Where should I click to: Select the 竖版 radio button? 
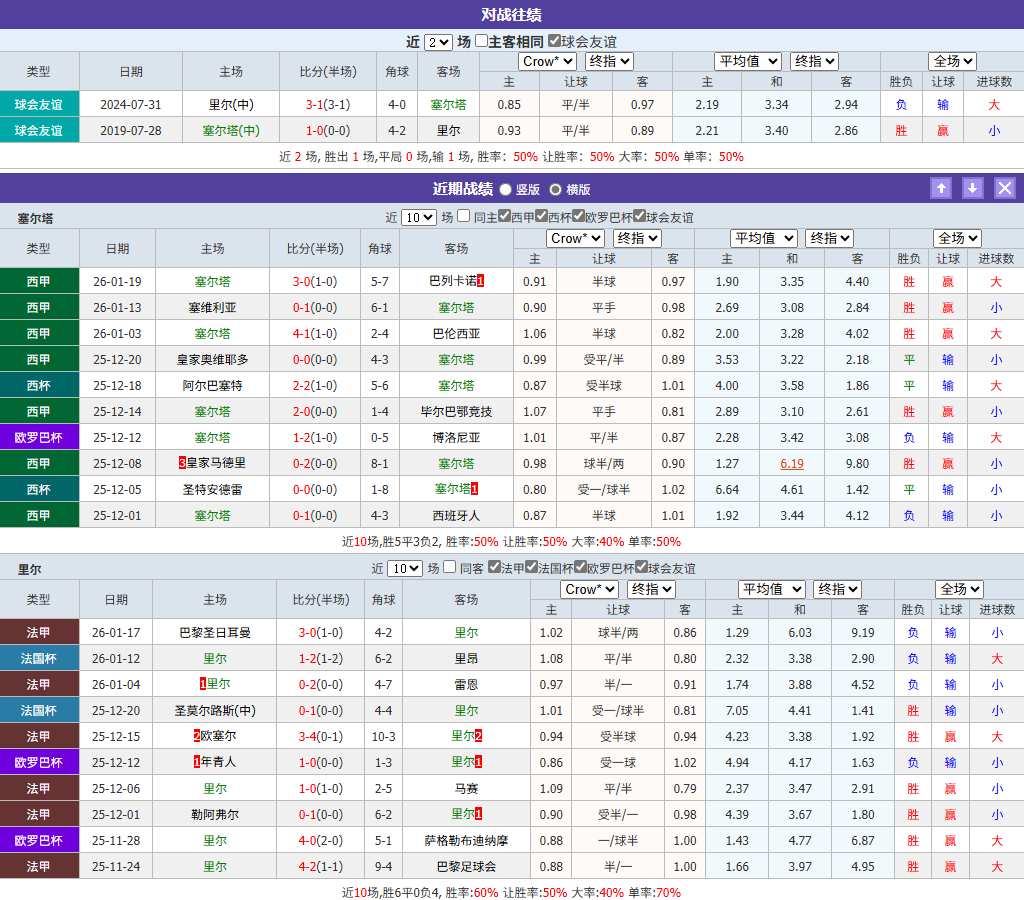(x=507, y=189)
